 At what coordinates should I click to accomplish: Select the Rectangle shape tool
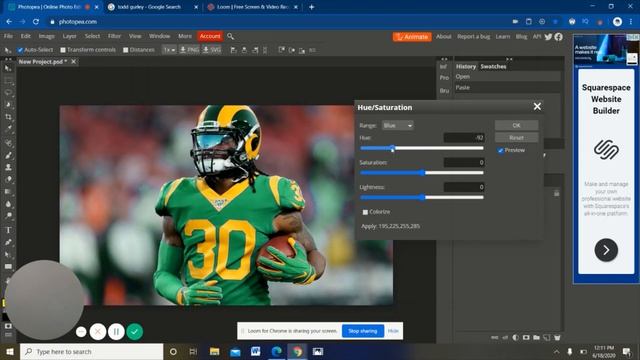pyautogui.click(x=8, y=267)
